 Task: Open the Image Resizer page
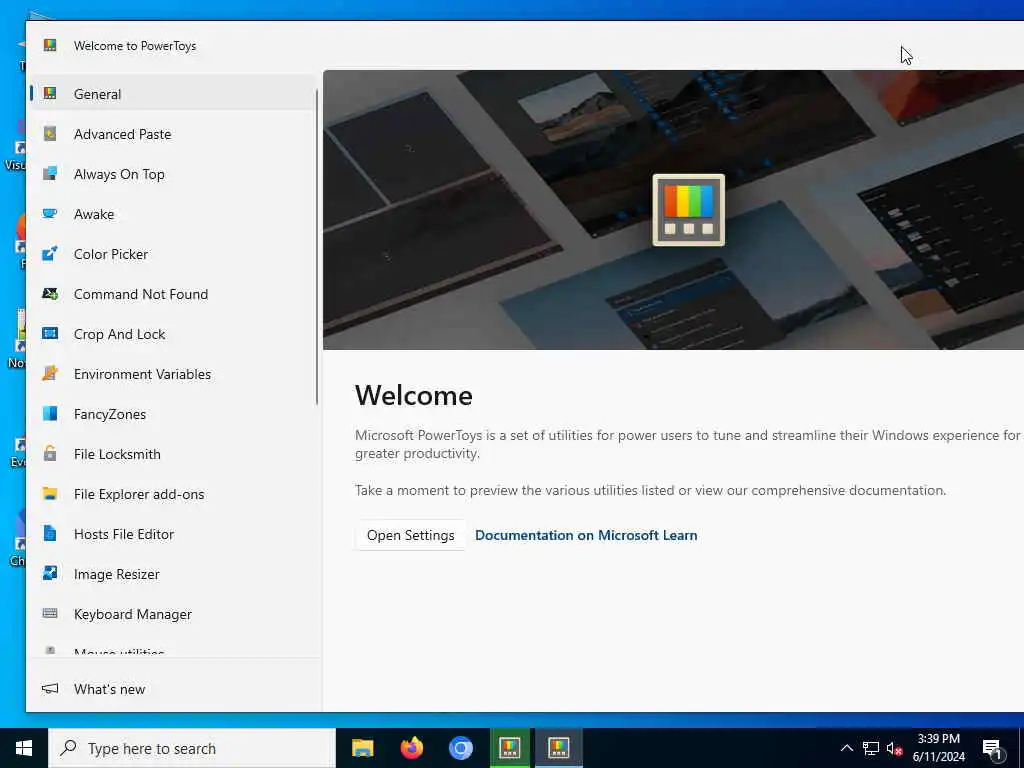174,573
